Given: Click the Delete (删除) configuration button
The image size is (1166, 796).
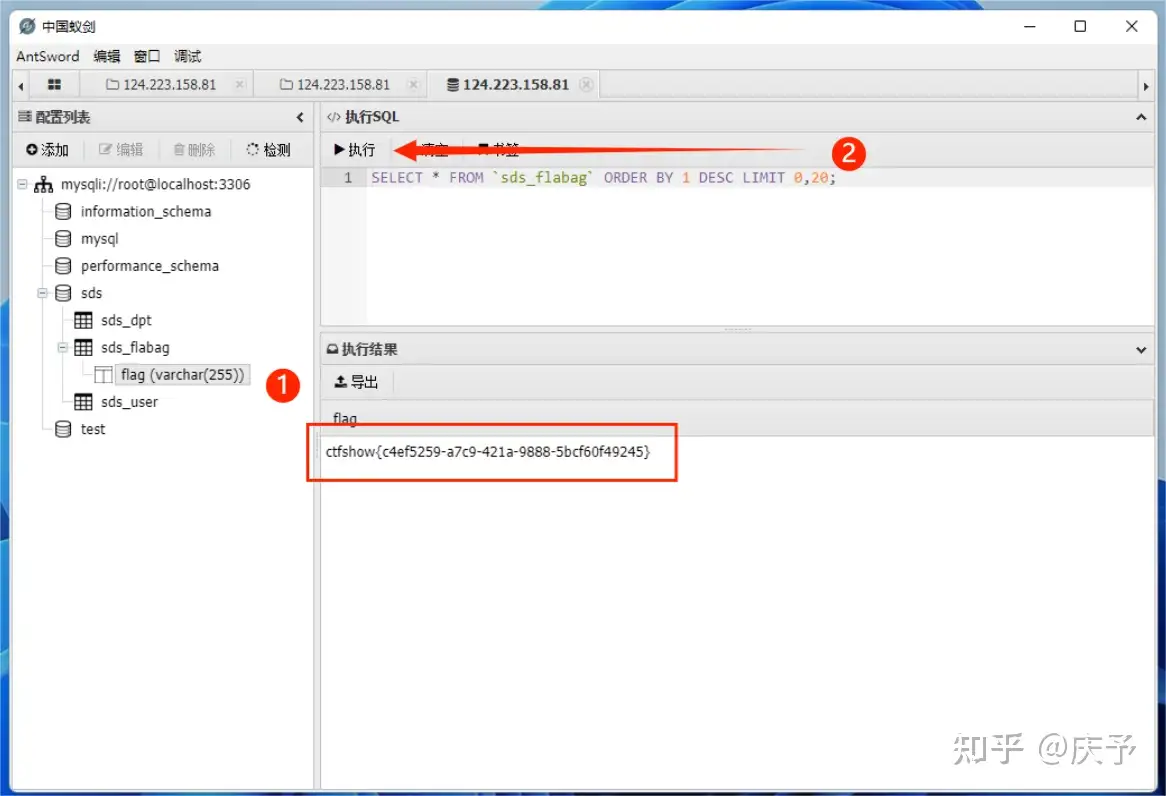Looking at the screenshot, I should (194, 150).
